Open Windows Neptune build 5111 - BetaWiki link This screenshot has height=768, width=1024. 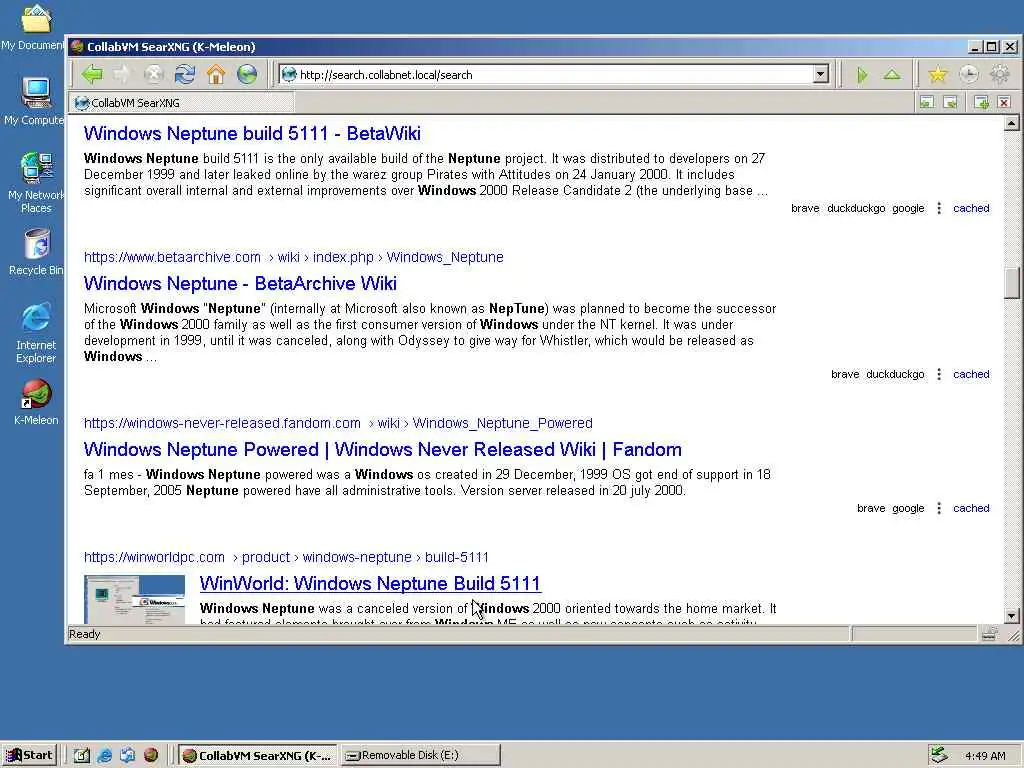click(x=252, y=133)
